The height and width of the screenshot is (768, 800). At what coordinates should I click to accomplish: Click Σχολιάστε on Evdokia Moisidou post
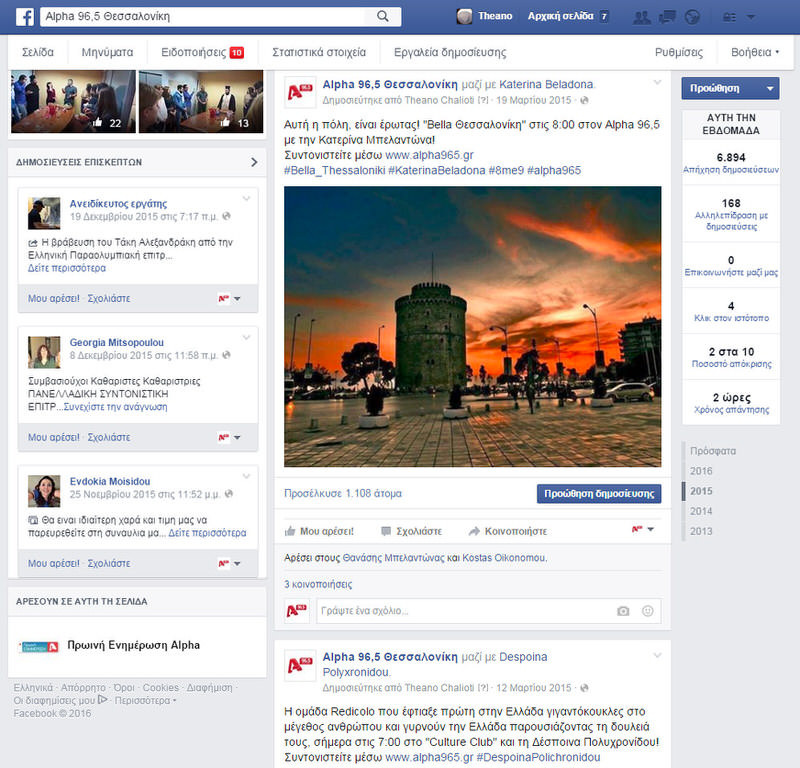point(109,563)
